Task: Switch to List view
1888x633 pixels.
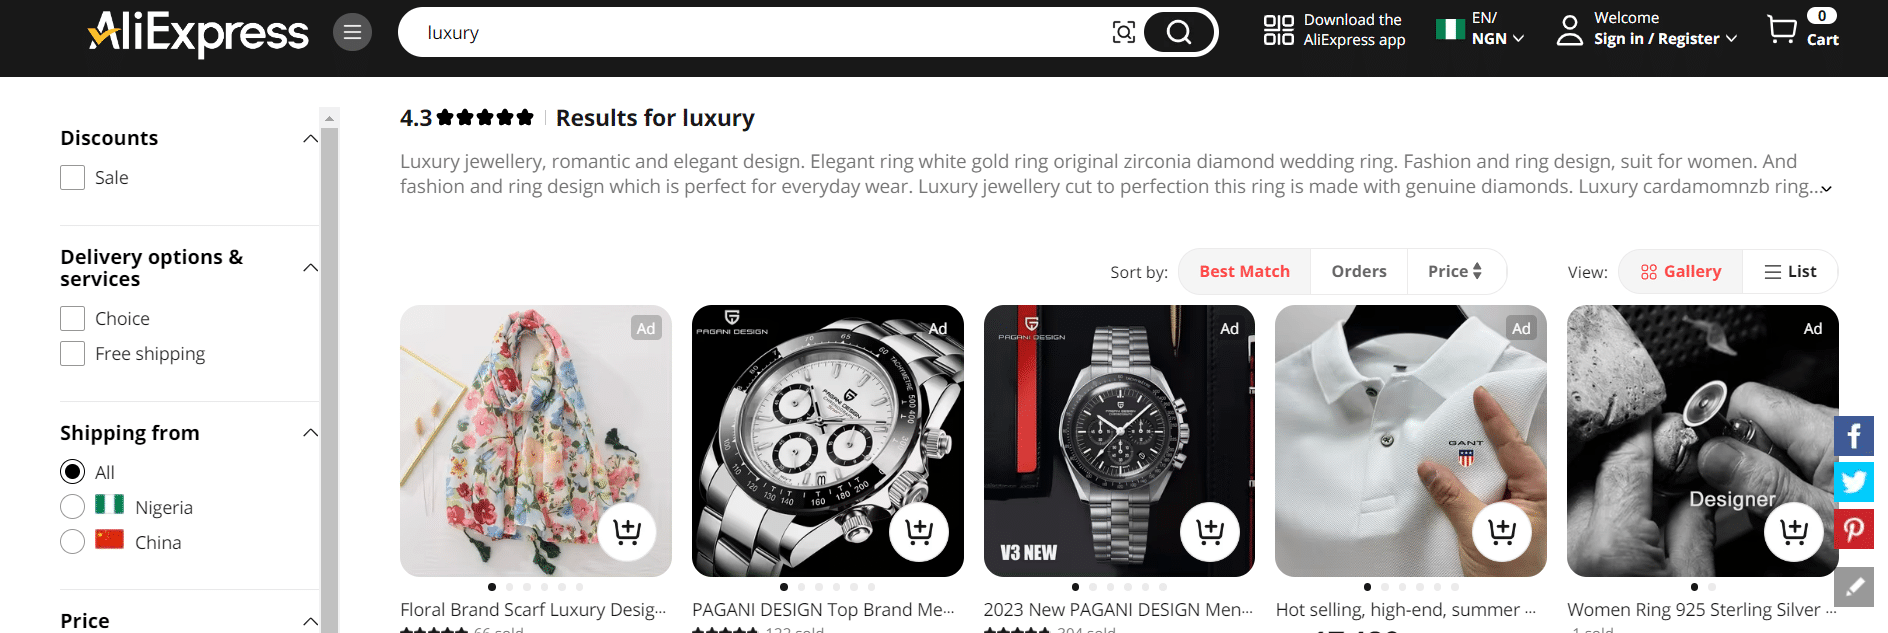Action: coord(1790,272)
